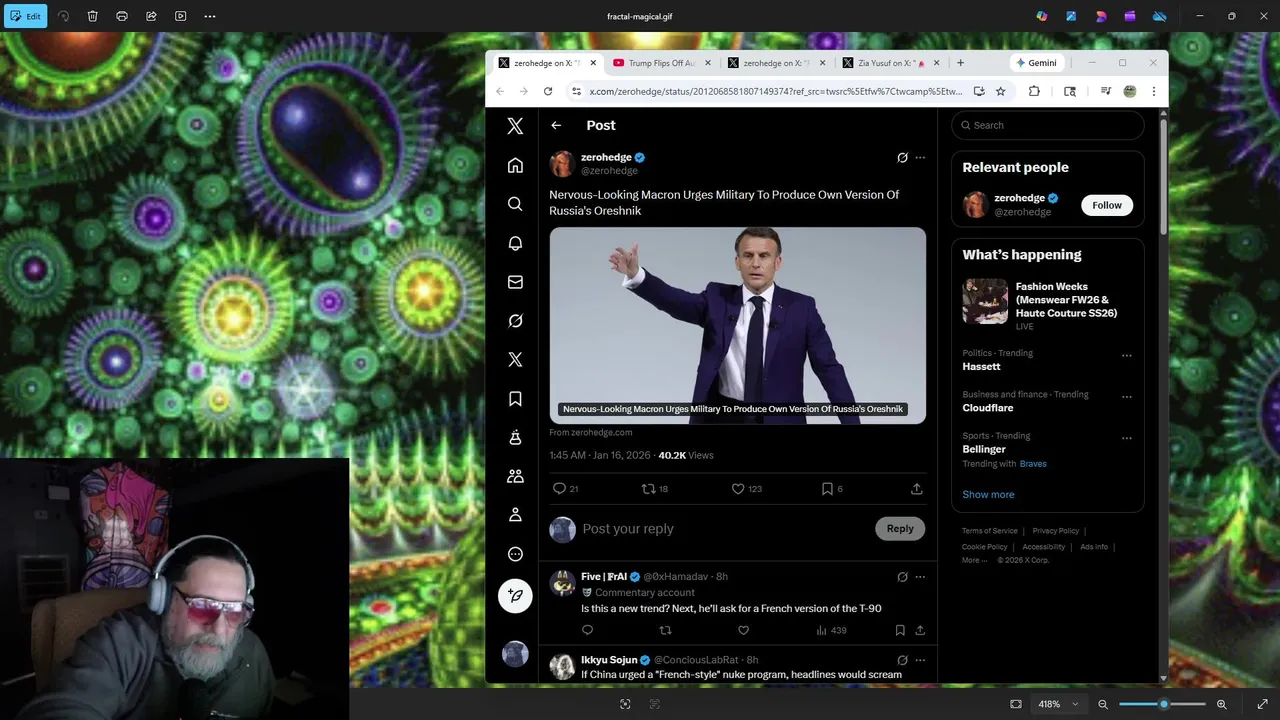Open Designer icon in Photos title bar
The image size is (1280, 720).
pyautogui.click(x=1071, y=16)
